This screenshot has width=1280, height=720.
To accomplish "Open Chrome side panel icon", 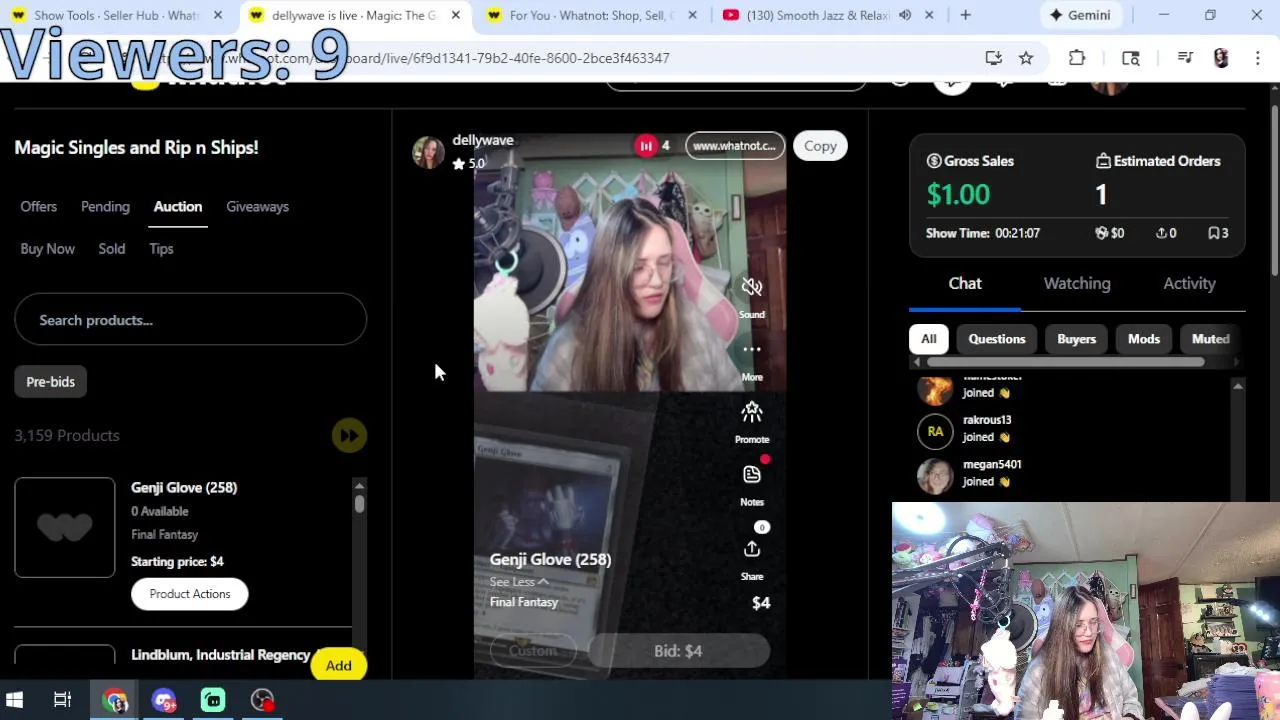I will tap(1131, 58).
